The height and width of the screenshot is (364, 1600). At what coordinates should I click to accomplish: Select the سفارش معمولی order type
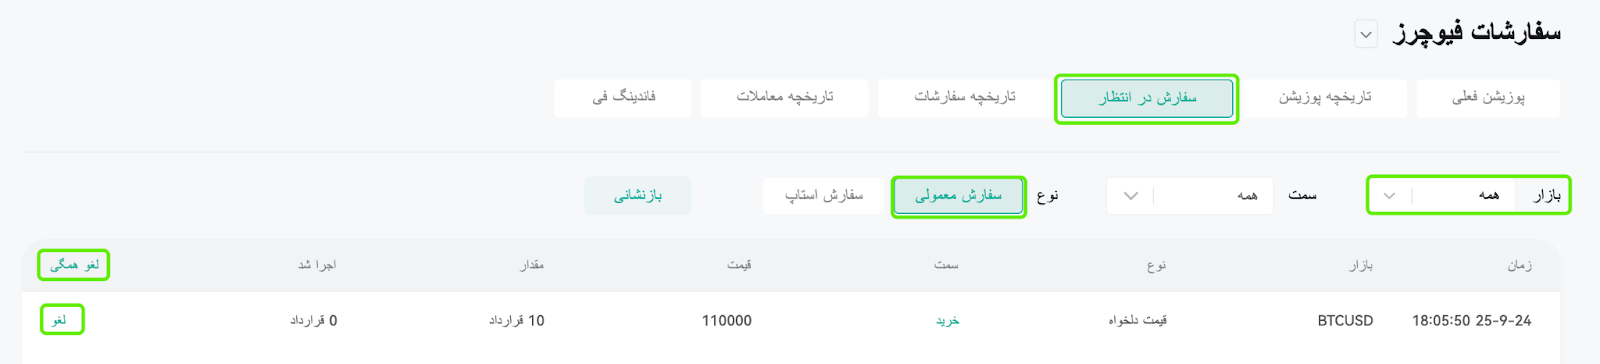click(x=959, y=196)
